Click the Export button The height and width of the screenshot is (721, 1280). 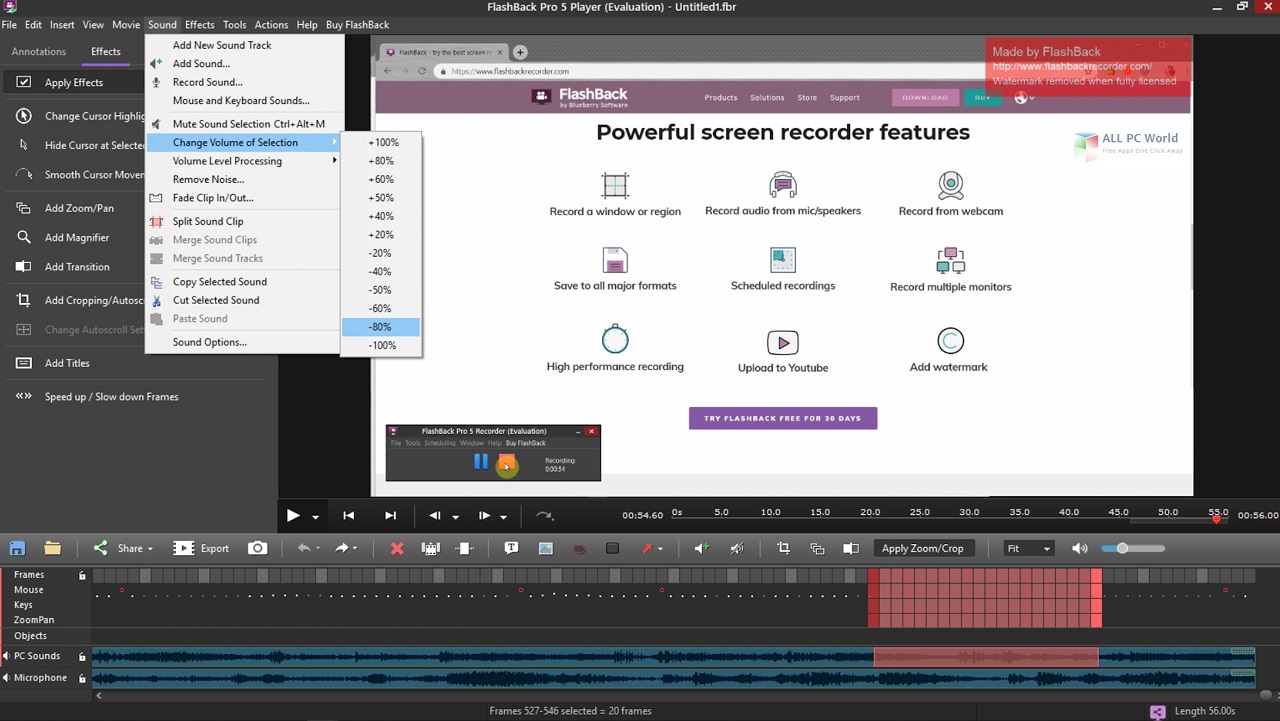[x=201, y=548]
